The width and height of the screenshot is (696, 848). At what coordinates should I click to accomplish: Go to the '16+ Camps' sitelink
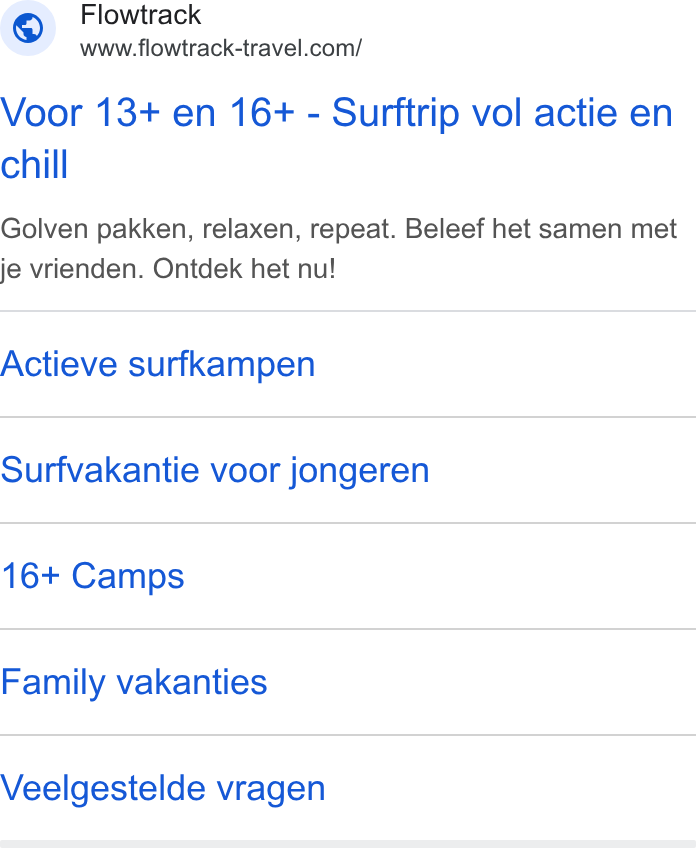click(x=92, y=575)
